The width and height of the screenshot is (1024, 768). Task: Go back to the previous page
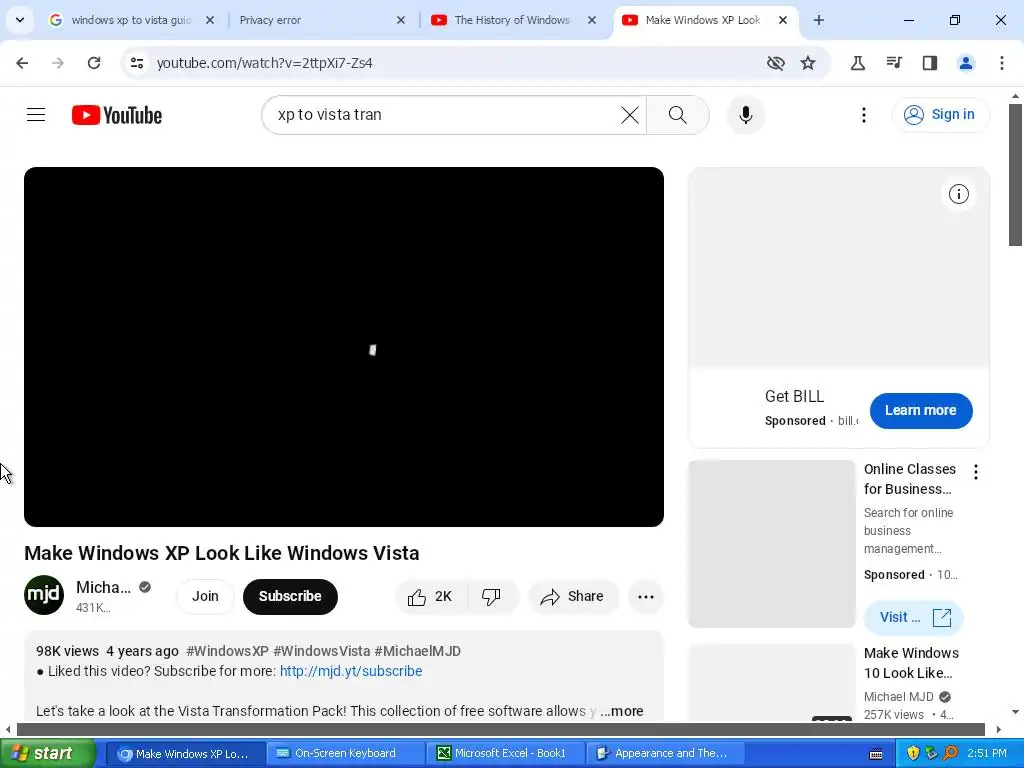click(22, 63)
